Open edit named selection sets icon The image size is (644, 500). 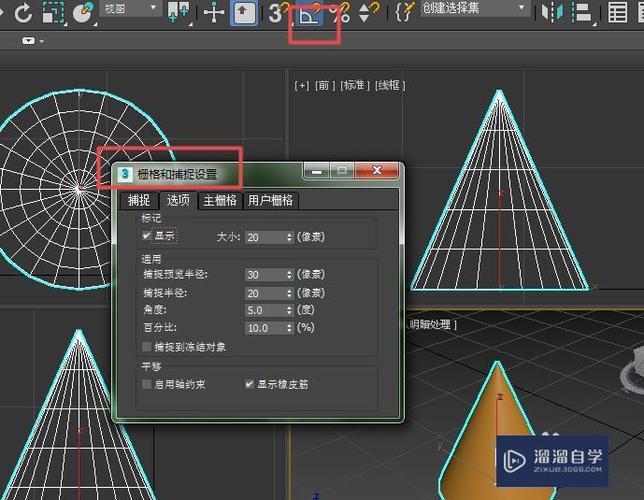click(x=405, y=12)
